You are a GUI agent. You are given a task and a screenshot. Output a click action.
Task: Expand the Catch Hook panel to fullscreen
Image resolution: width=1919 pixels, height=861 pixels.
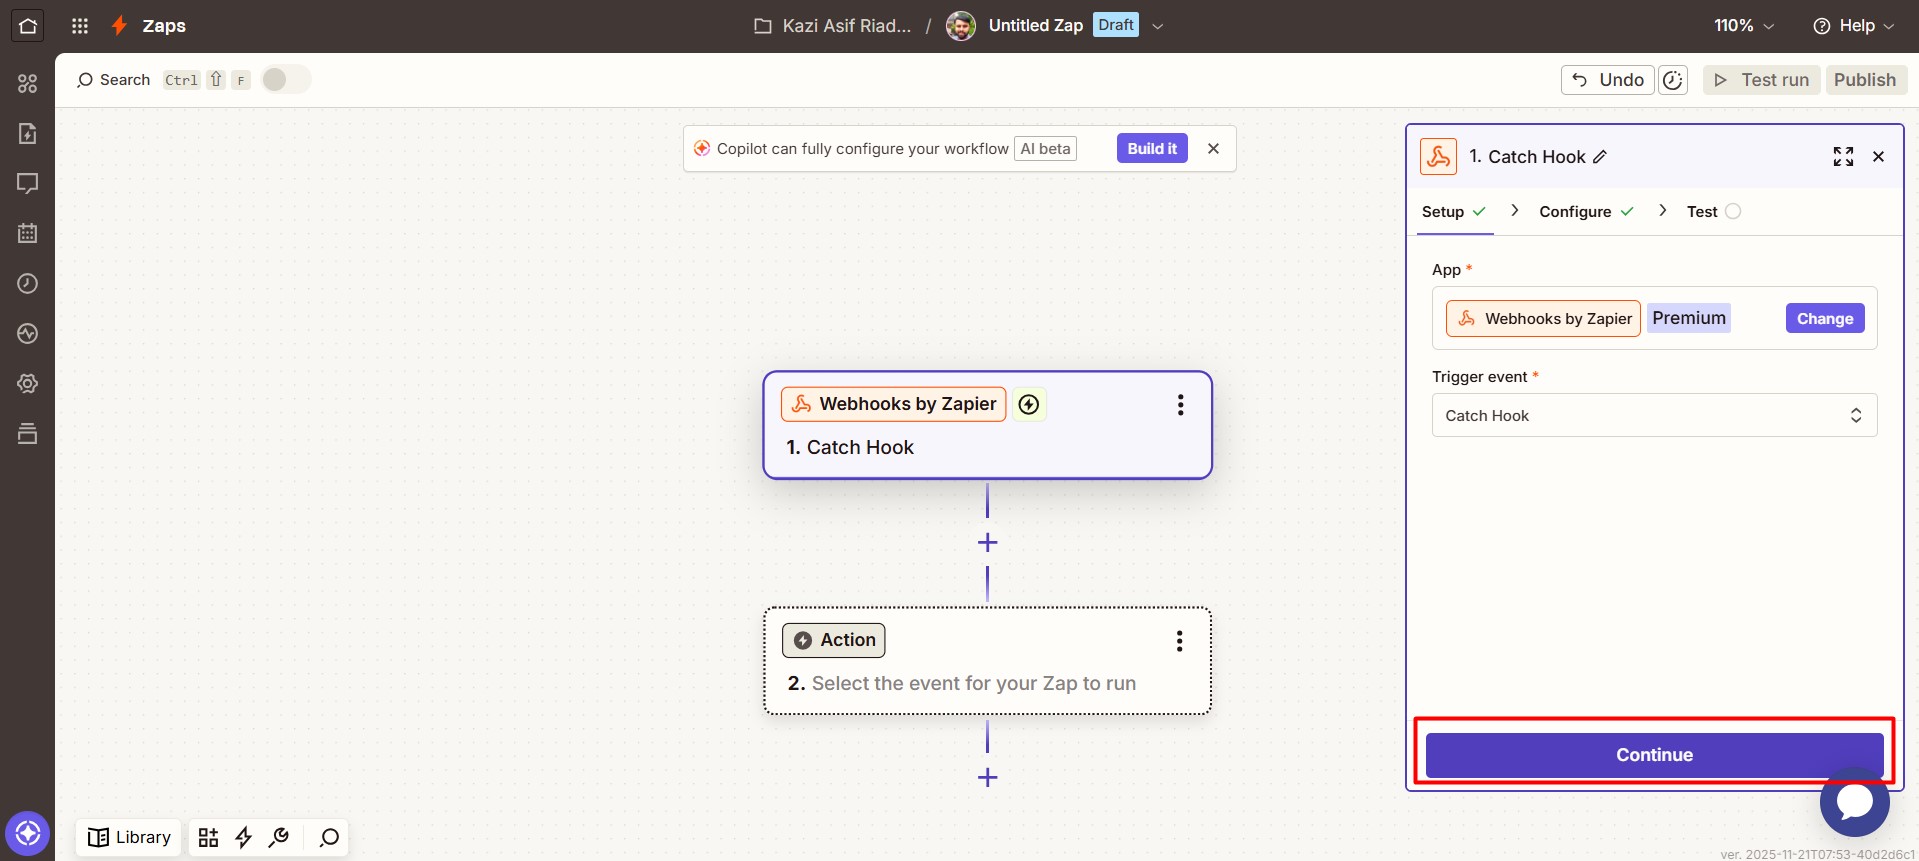tap(1843, 157)
